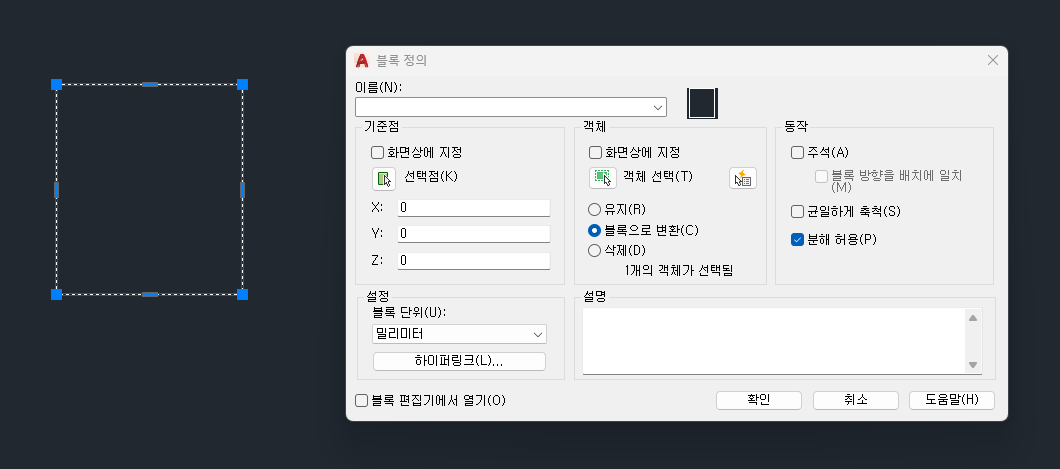Click the 객체 선택(T) label text
The image size is (1060, 469).
point(658,176)
